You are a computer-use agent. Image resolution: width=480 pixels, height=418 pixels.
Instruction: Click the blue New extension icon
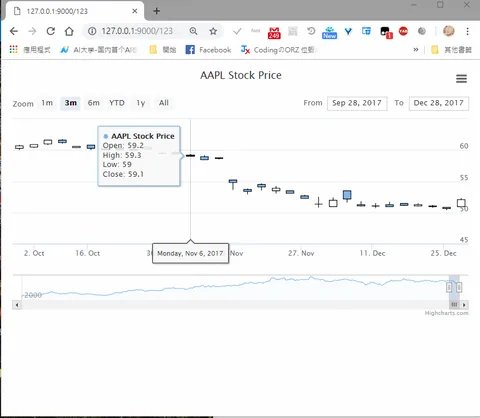[x=329, y=33]
